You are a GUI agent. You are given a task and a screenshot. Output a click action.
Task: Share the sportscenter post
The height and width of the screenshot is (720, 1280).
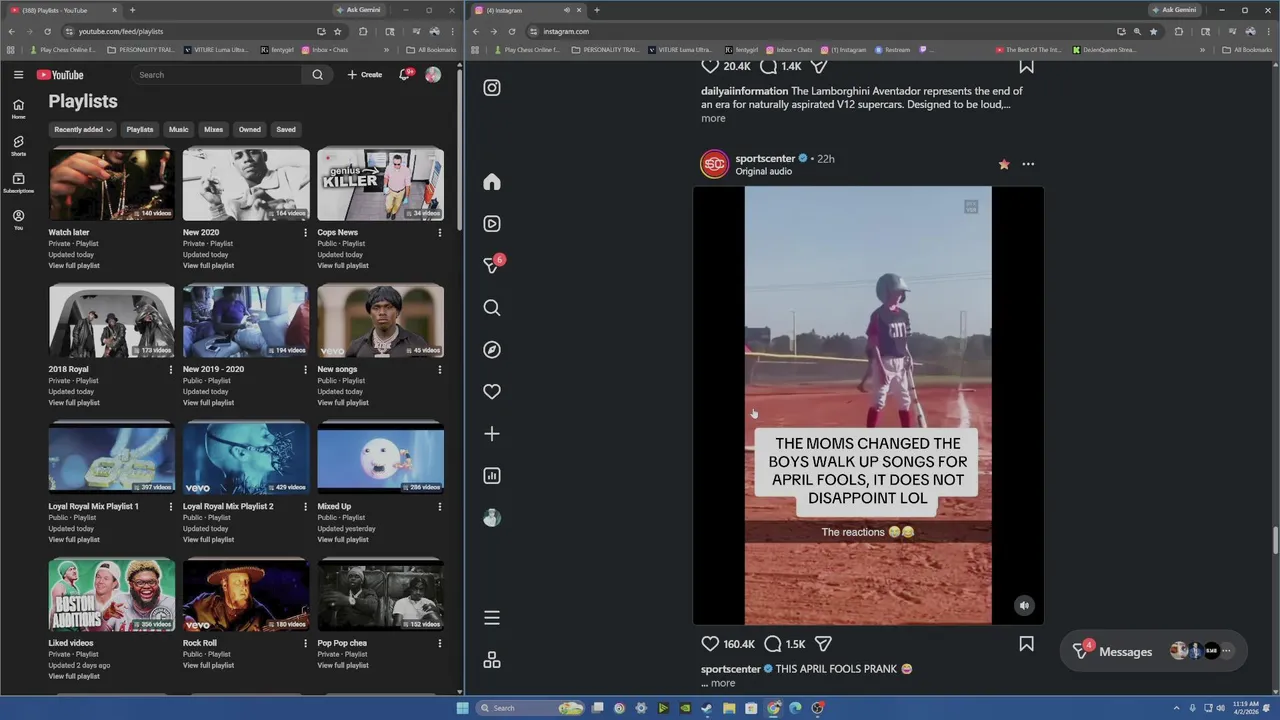(x=823, y=644)
